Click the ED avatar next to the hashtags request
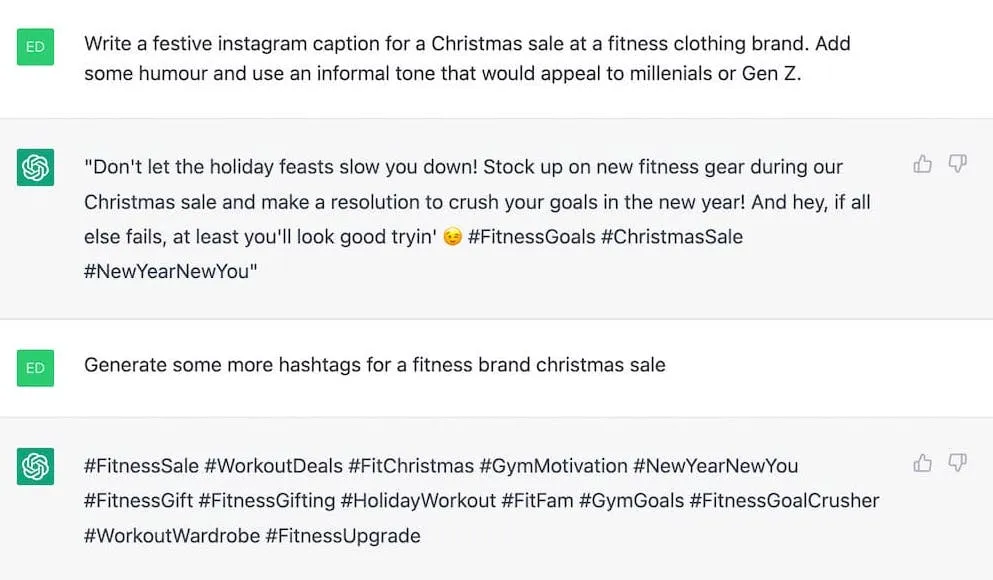 click(x=35, y=368)
